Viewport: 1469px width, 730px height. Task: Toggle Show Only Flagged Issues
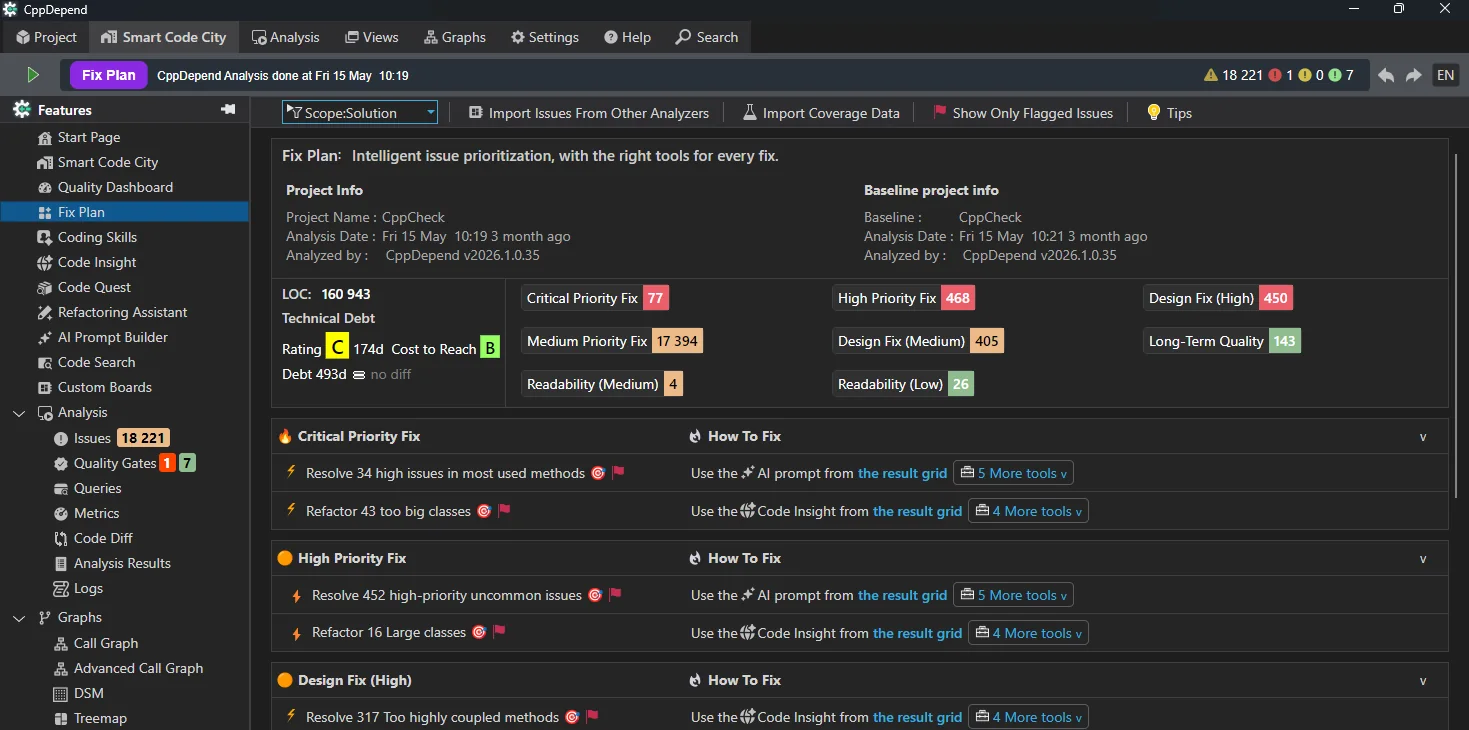pyautogui.click(x=1023, y=113)
